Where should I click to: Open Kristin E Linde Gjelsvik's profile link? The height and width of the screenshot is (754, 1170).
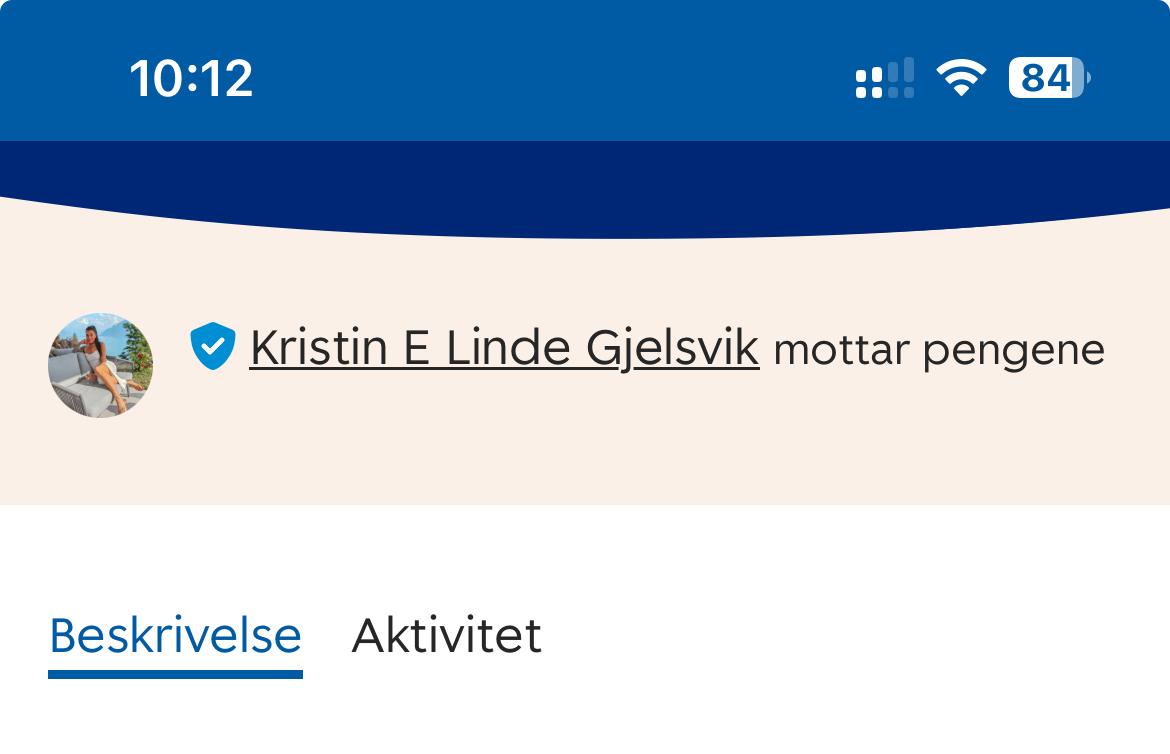click(x=504, y=348)
